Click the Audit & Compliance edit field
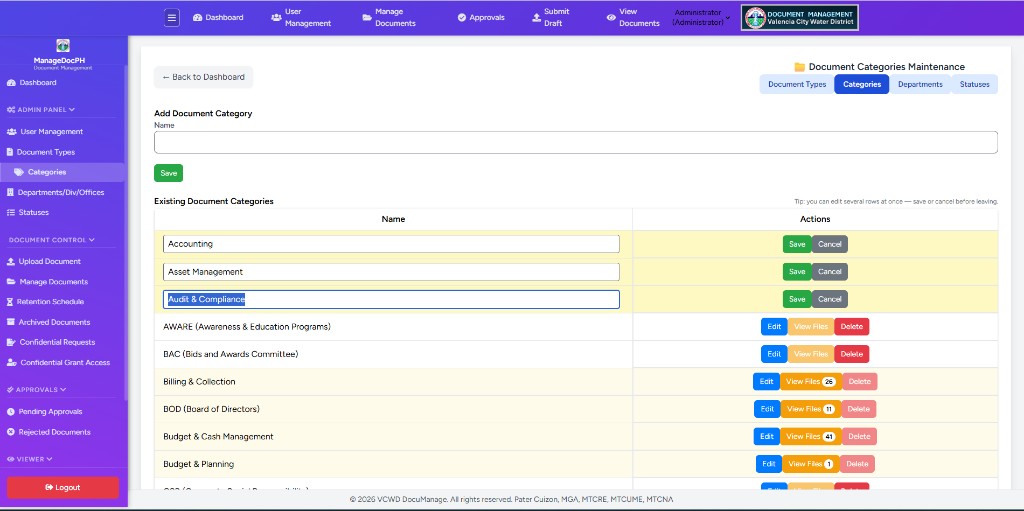The width and height of the screenshot is (1024, 511). (391, 299)
